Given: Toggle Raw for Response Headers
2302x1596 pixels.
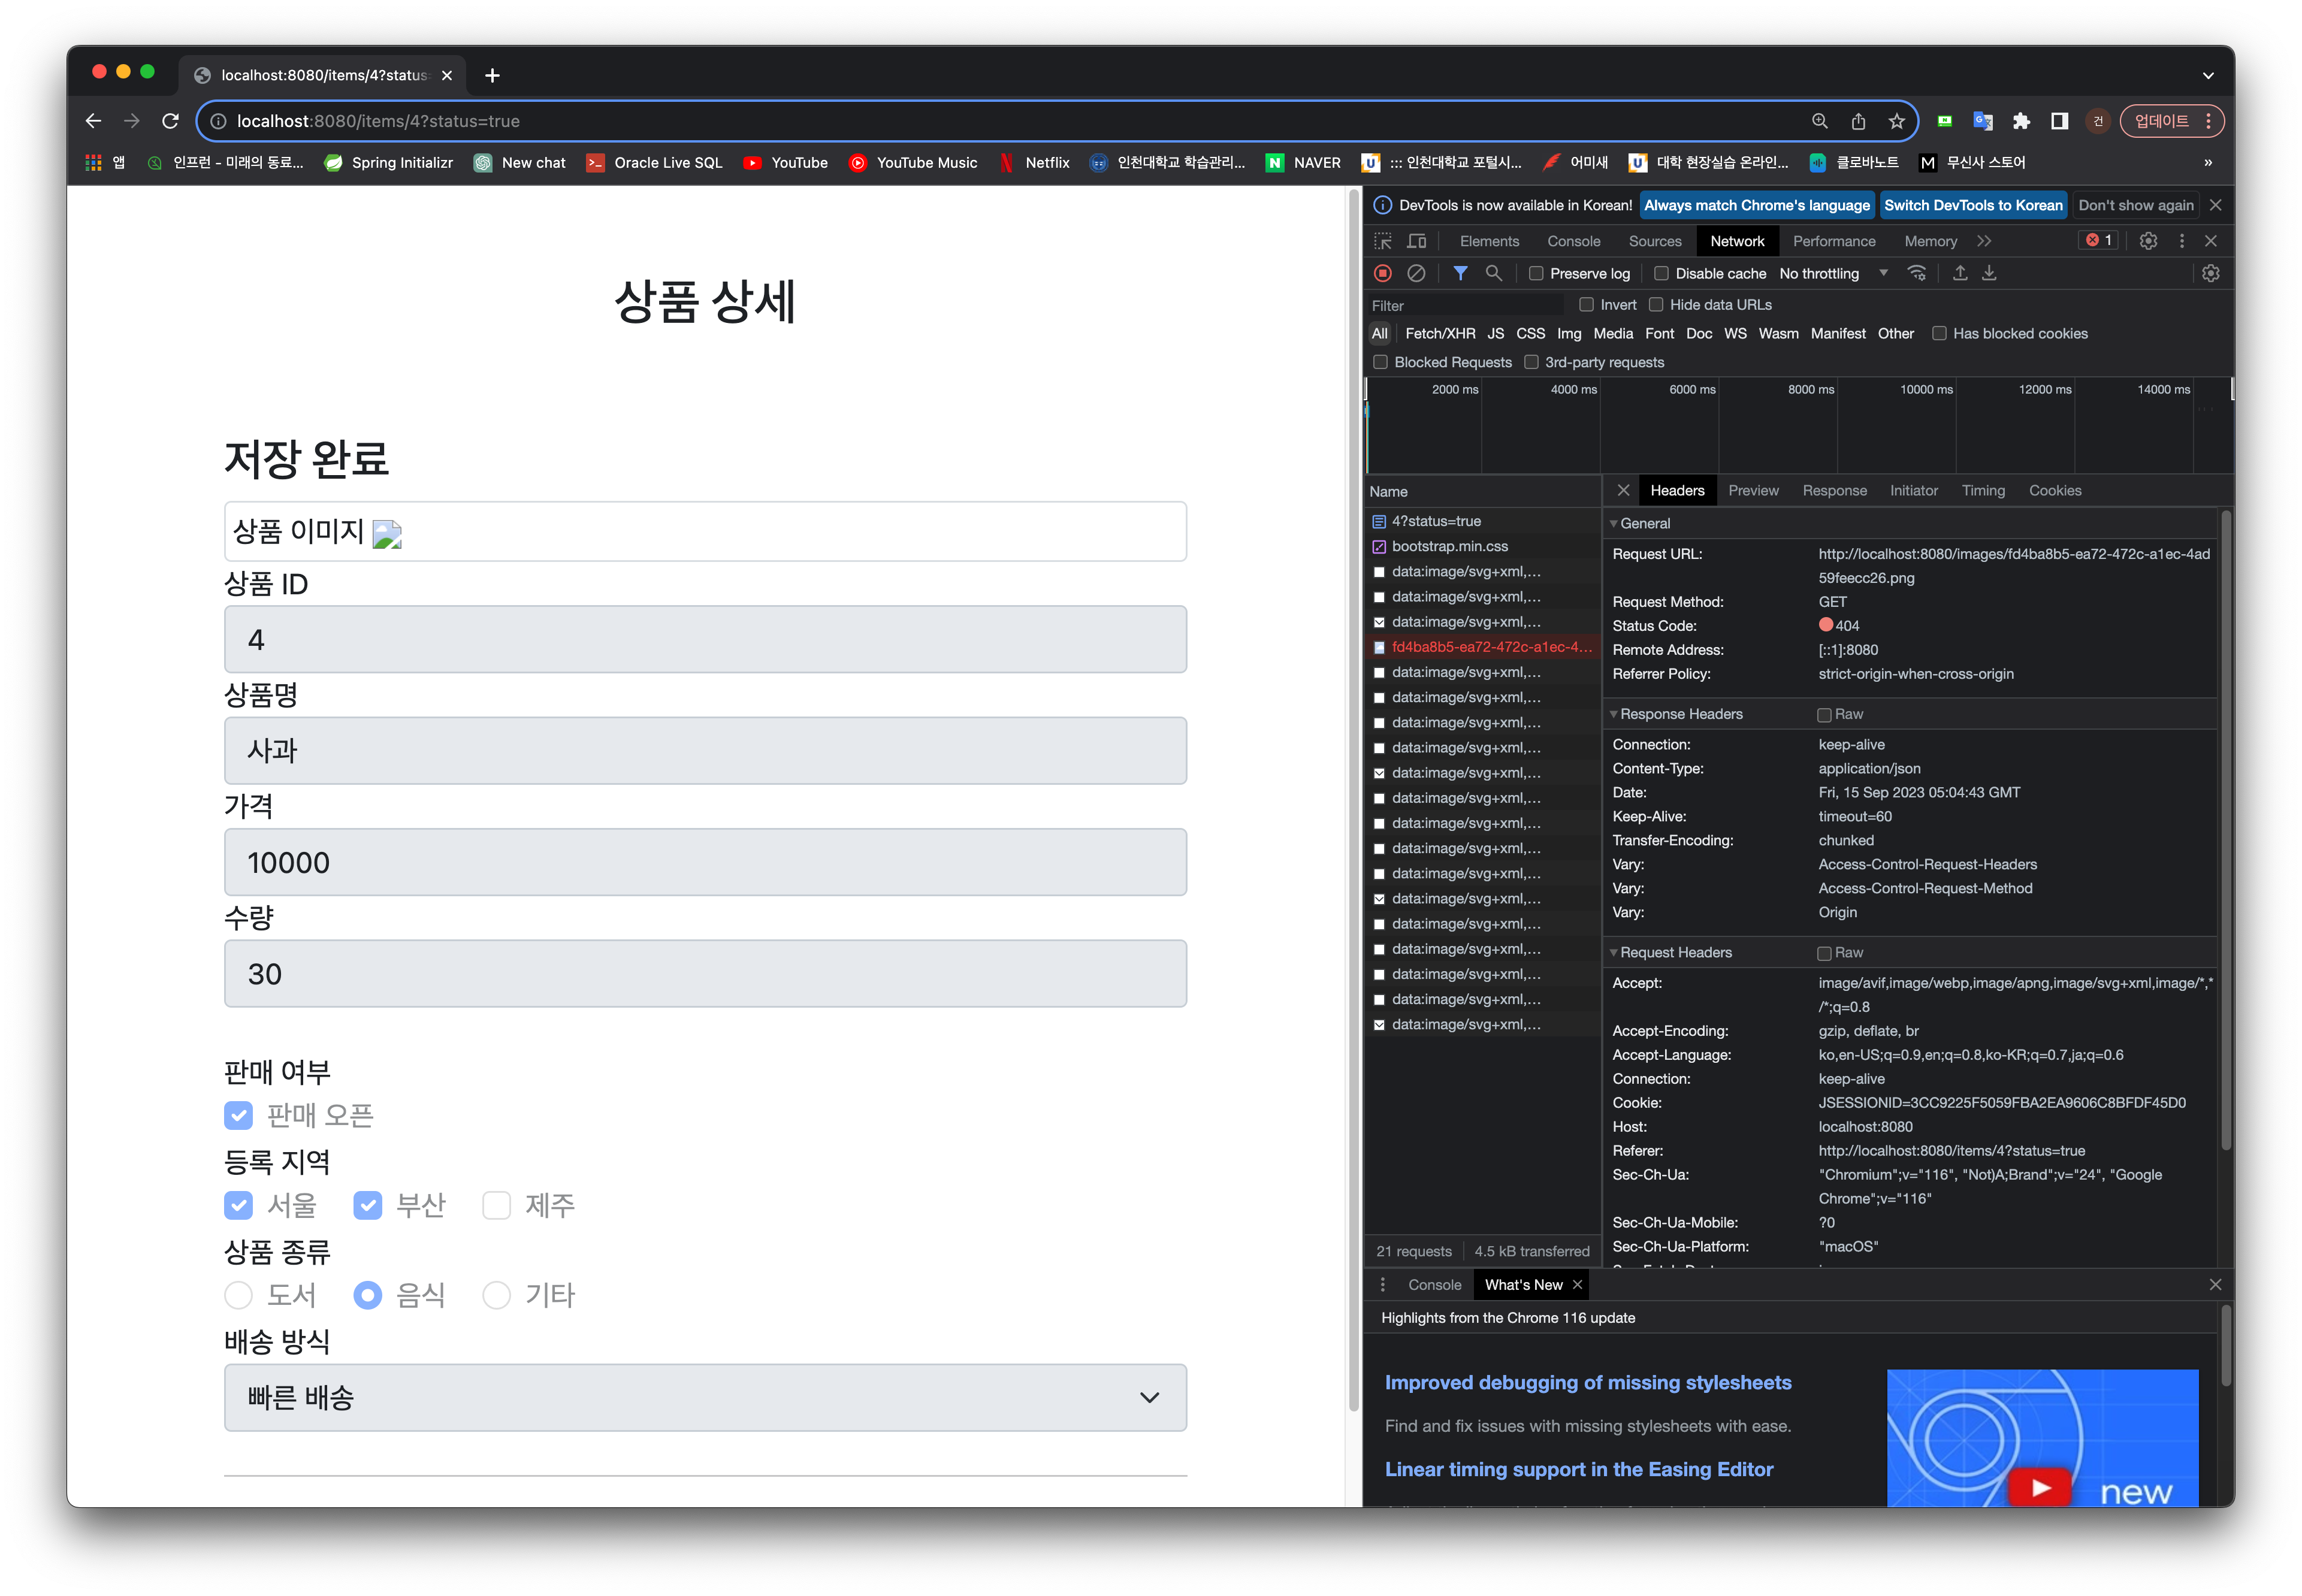Looking at the screenshot, I should (1824, 715).
